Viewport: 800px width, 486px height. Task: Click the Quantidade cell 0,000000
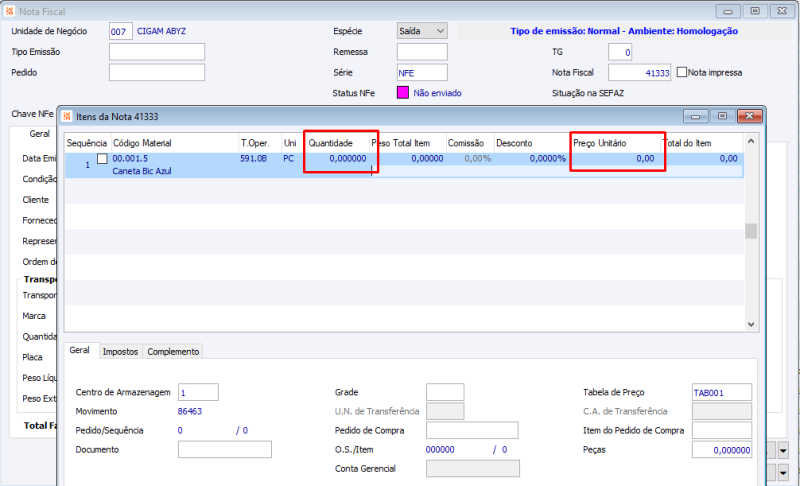click(347, 159)
